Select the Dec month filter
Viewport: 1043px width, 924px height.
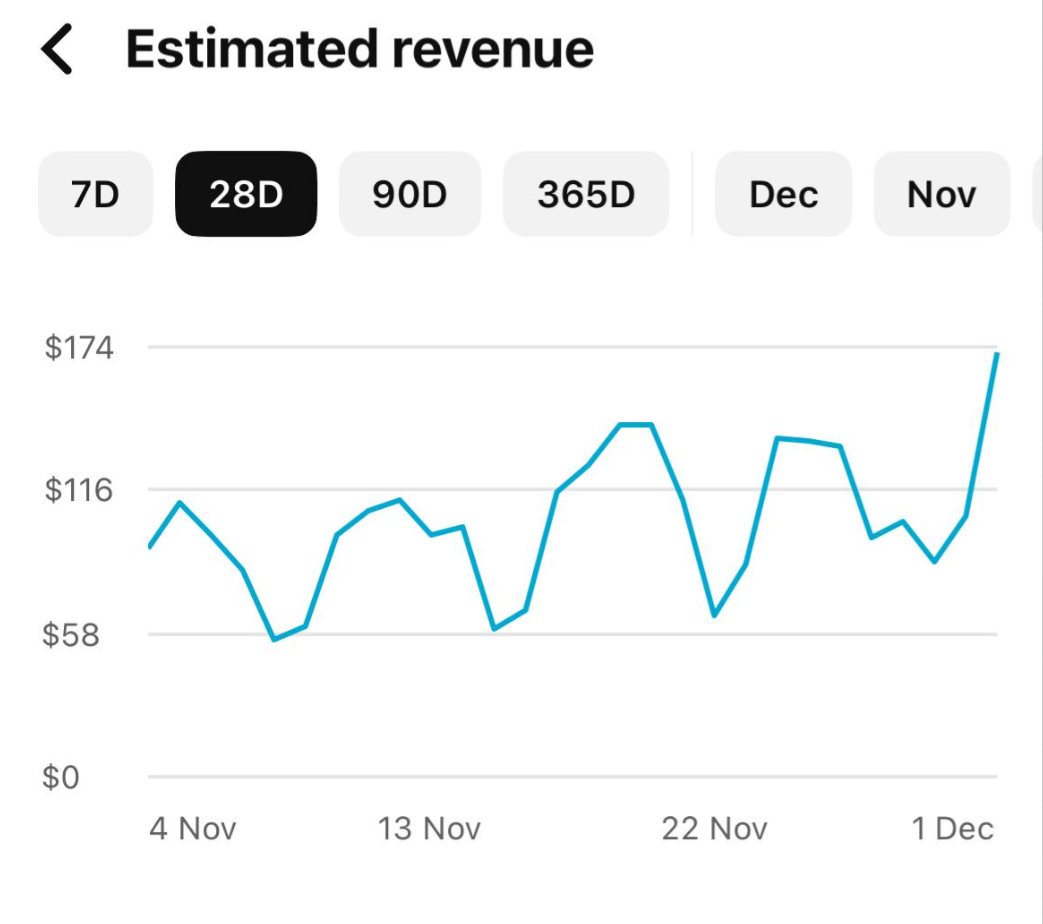click(783, 194)
